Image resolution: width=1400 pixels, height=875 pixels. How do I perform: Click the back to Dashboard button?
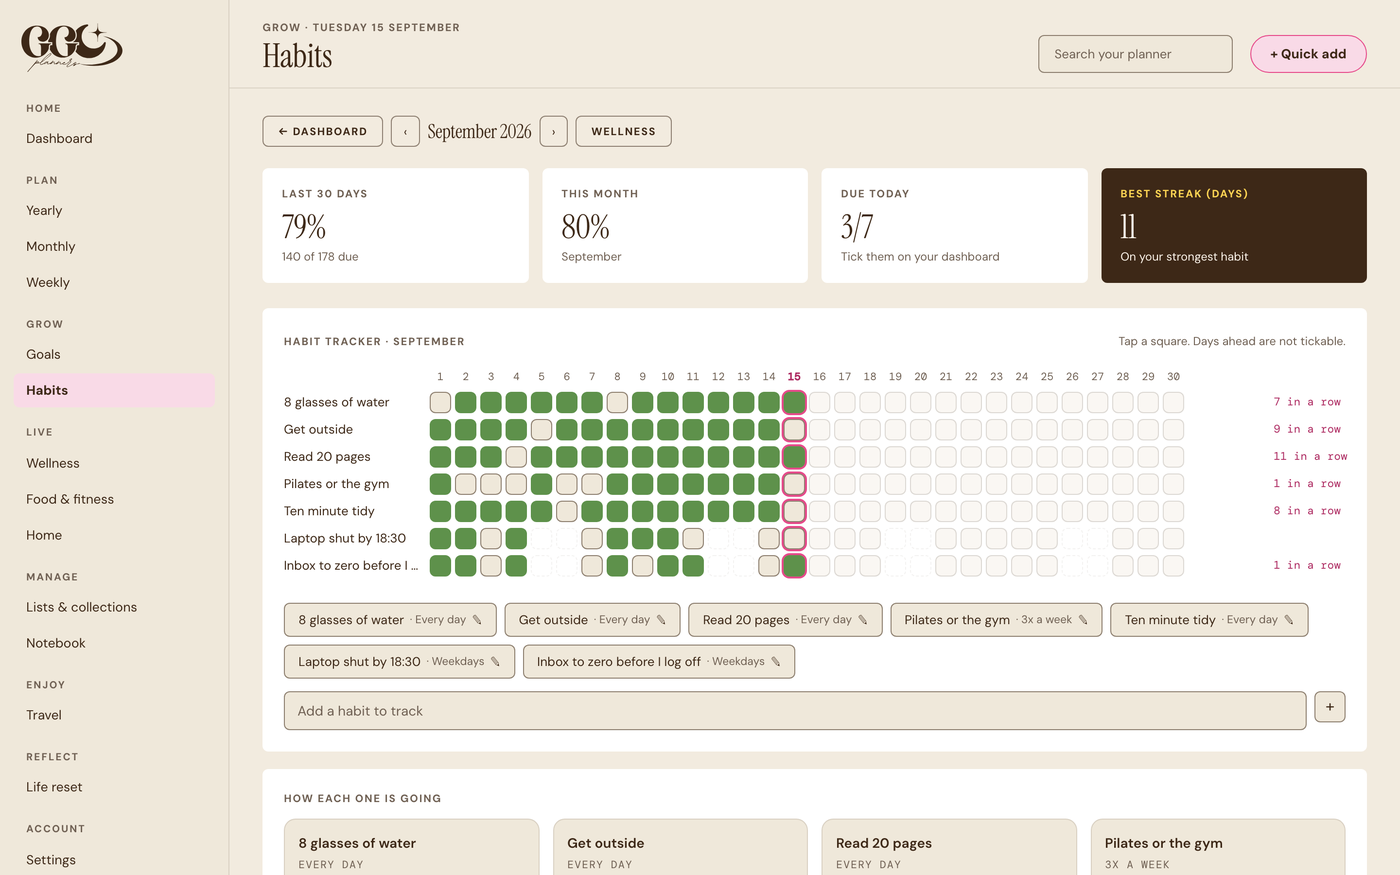pos(322,131)
